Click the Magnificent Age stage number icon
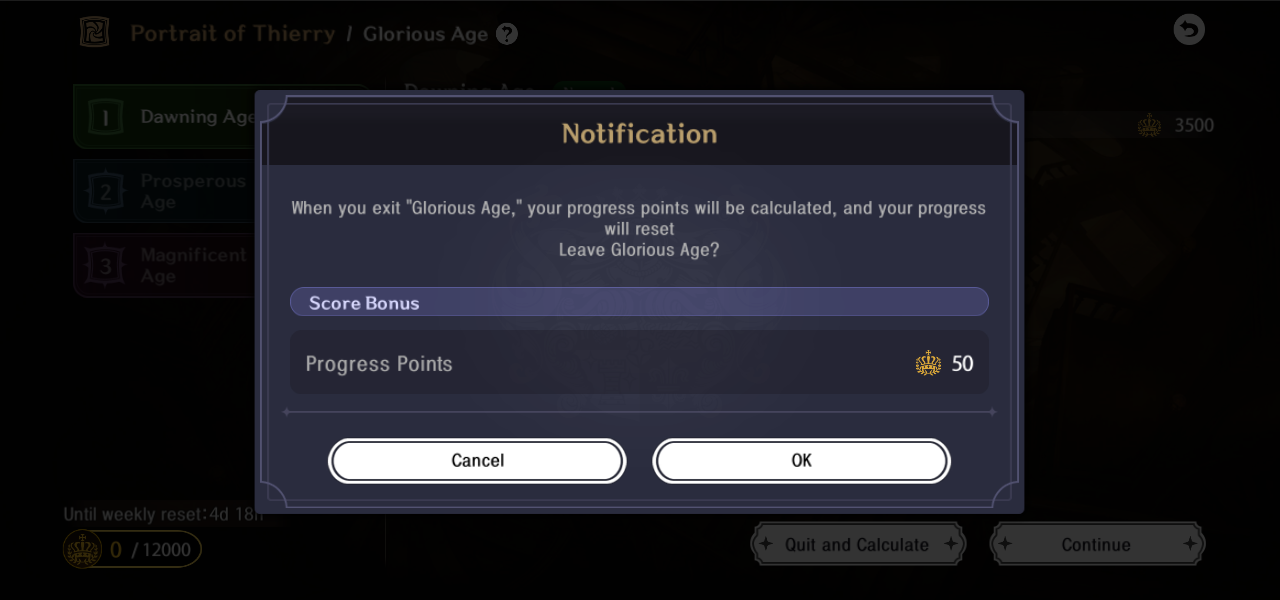Screen dimensions: 1280x600 tap(105, 266)
